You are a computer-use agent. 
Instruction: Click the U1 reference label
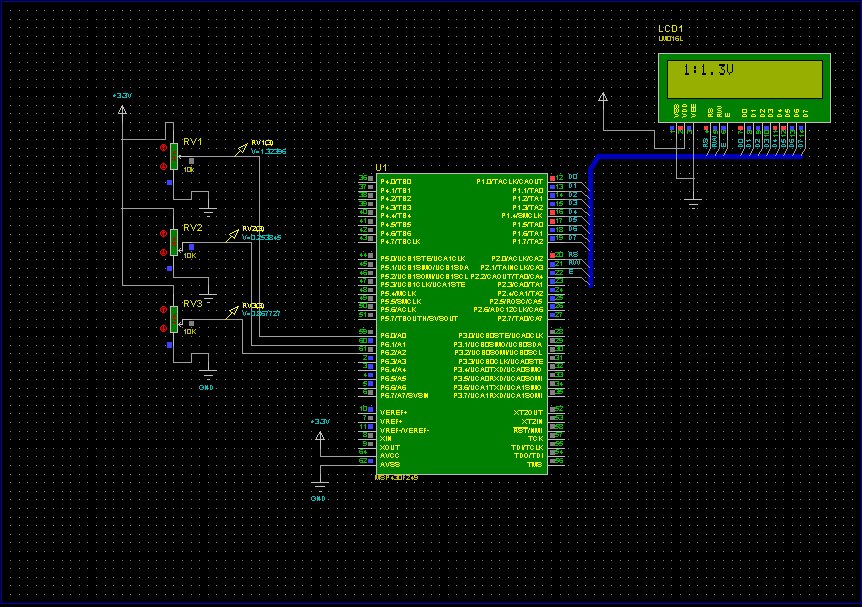[381, 168]
